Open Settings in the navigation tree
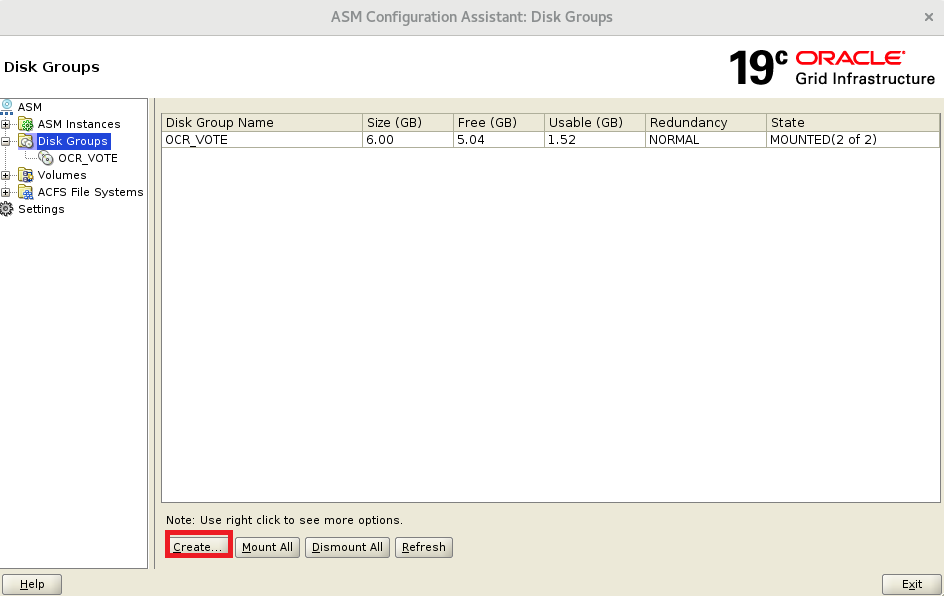This screenshot has width=944, height=596. pos(41,209)
